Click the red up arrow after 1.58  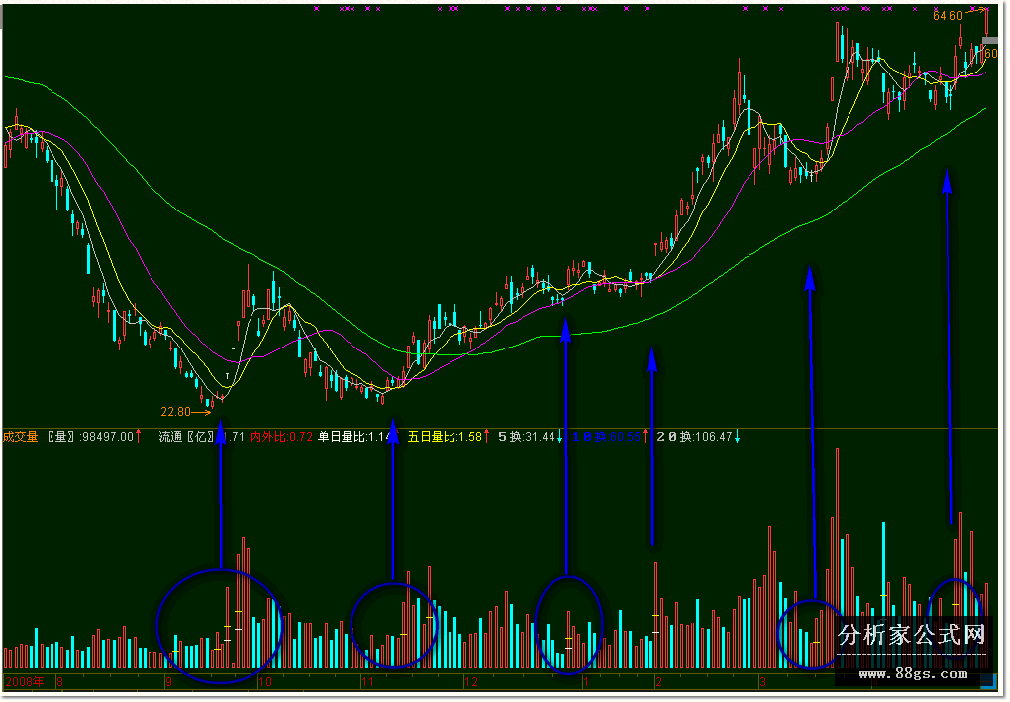click(486, 437)
